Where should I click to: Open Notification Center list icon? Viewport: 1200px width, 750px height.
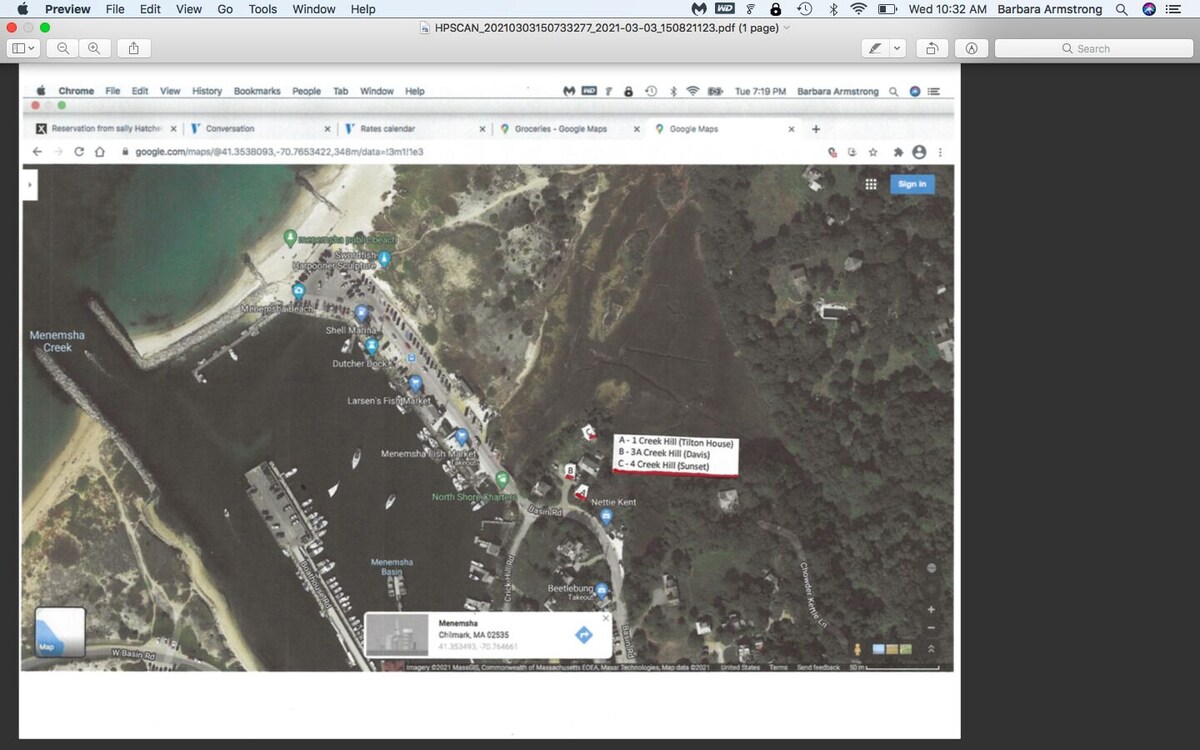point(1175,9)
